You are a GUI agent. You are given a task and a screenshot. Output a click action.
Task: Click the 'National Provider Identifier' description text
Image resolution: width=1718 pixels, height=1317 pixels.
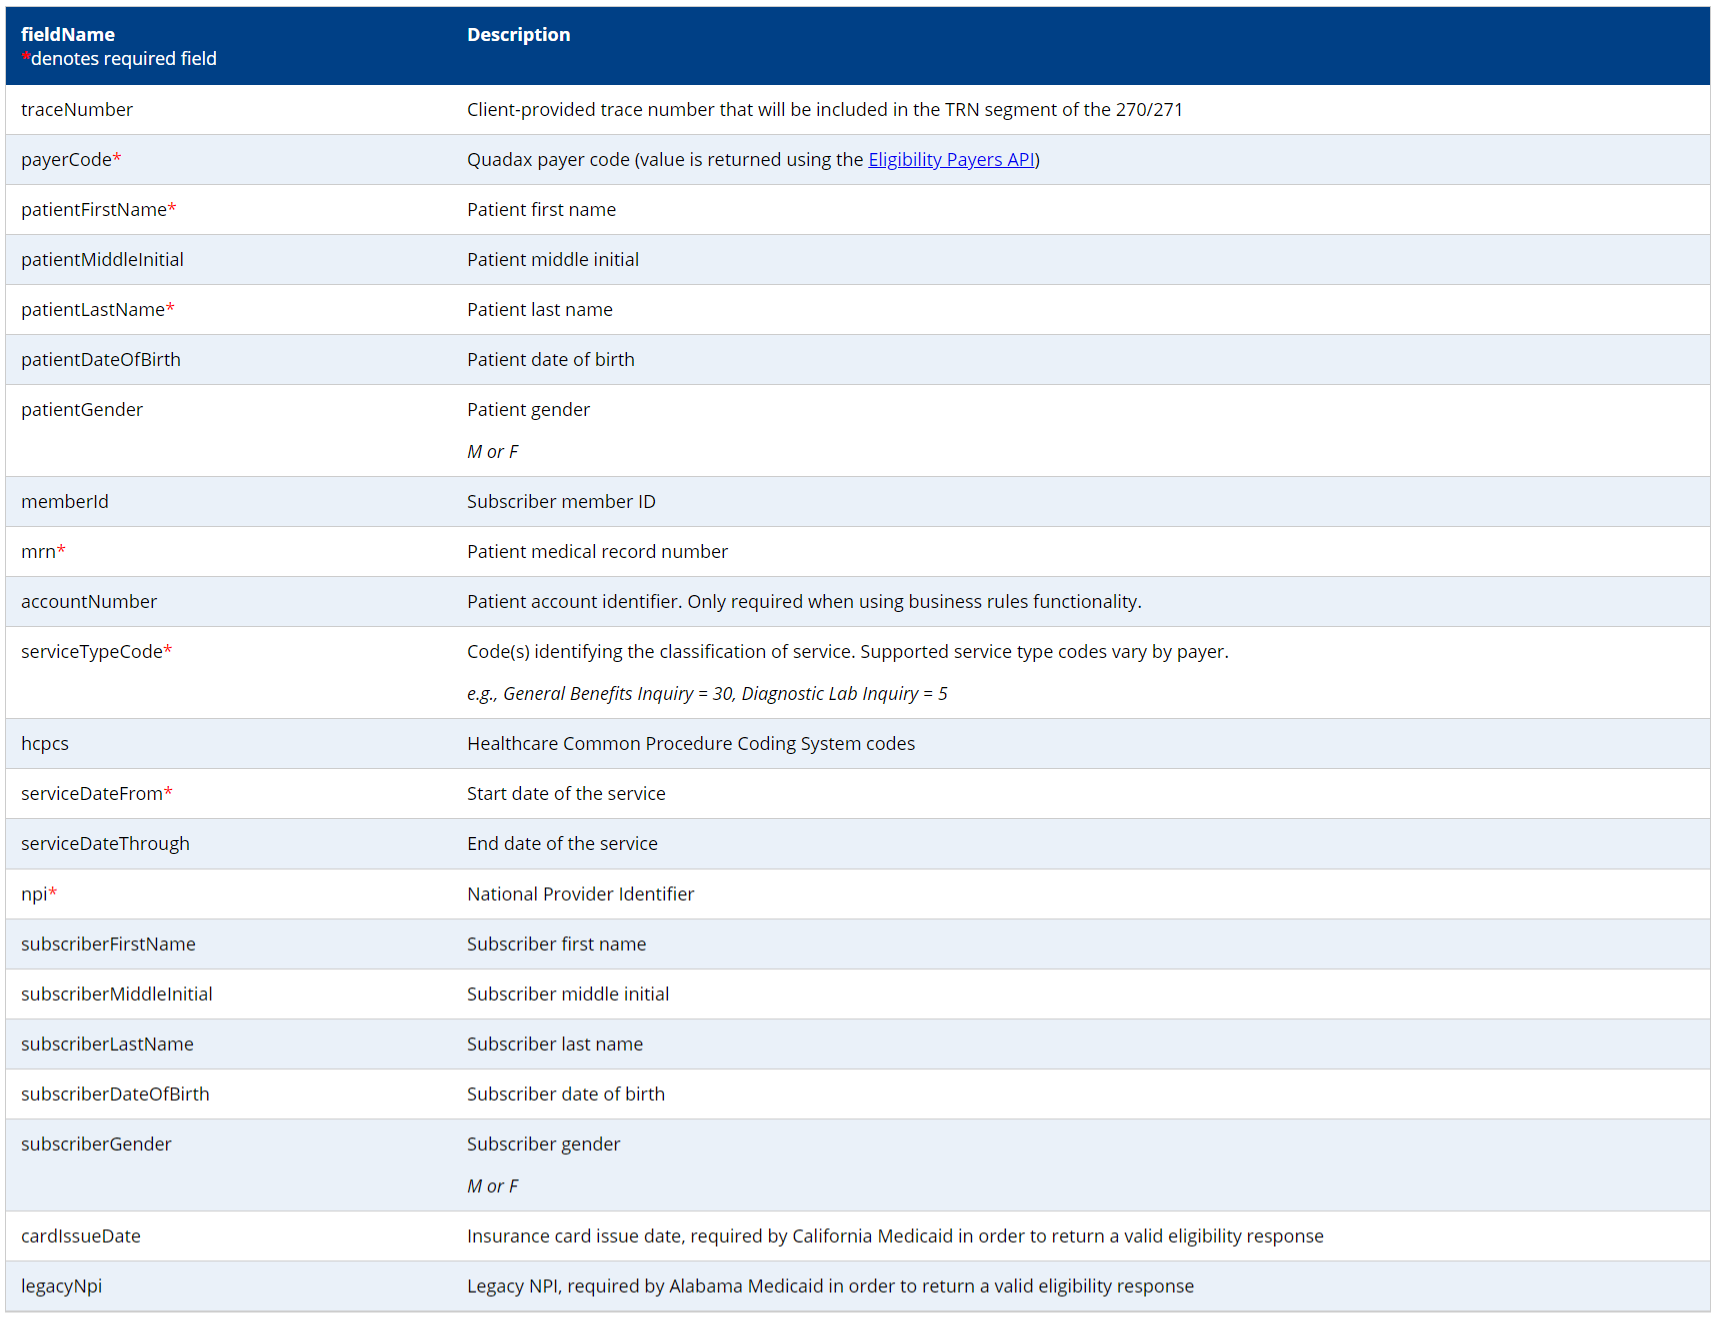pos(580,894)
